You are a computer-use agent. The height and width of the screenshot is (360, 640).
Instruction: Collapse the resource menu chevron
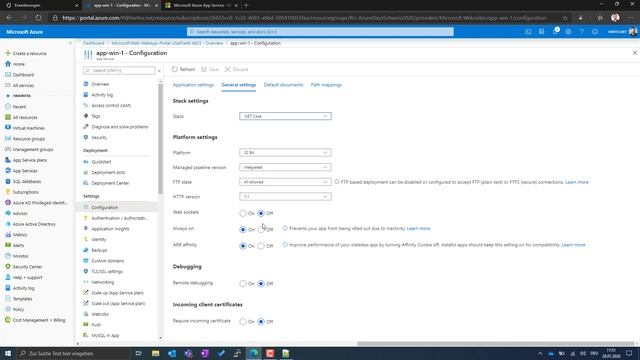coord(159,71)
